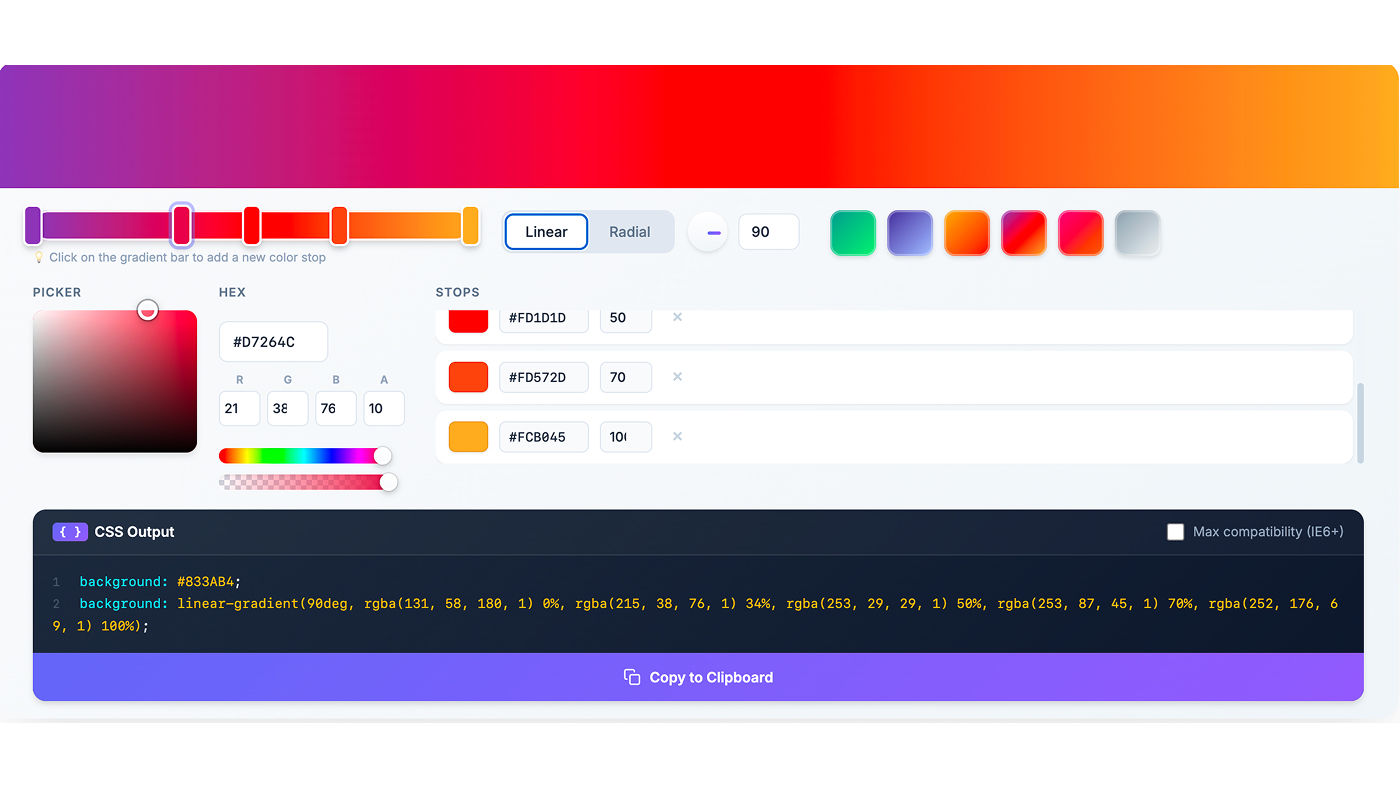Viewport: 1400px width, 788px height.
Task: Enable Max compatibility (IE6+) checkbox
Action: pyautogui.click(x=1176, y=532)
